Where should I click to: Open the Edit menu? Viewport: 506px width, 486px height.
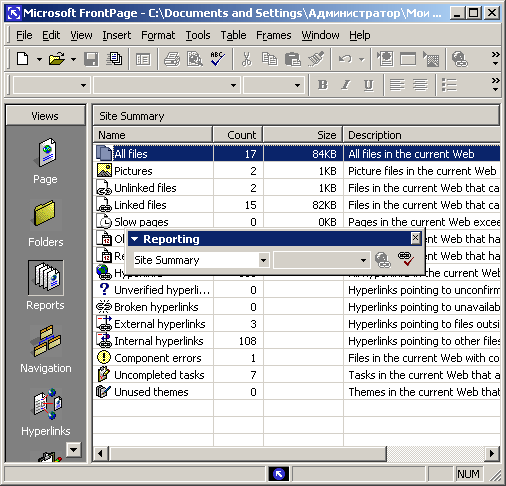point(51,35)
